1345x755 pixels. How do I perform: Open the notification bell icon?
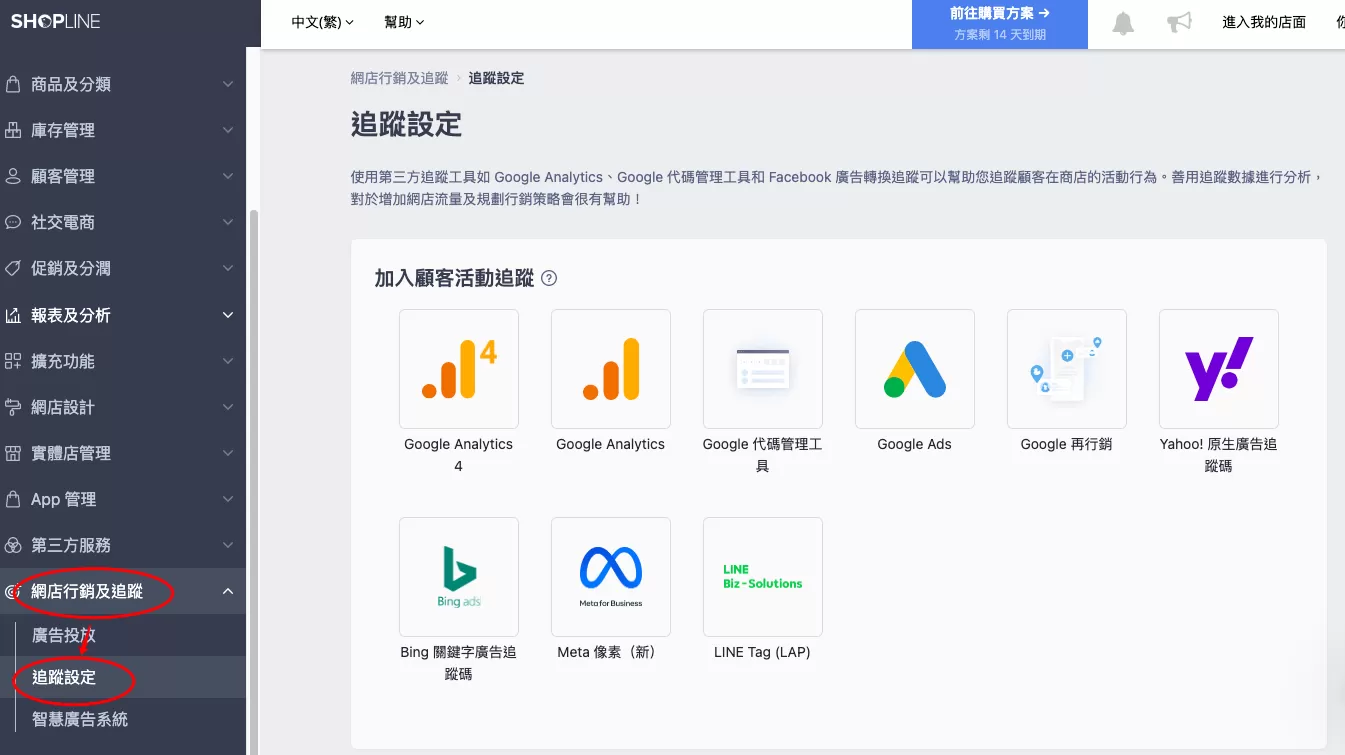pyautogui.click(x=1124, y=23)
